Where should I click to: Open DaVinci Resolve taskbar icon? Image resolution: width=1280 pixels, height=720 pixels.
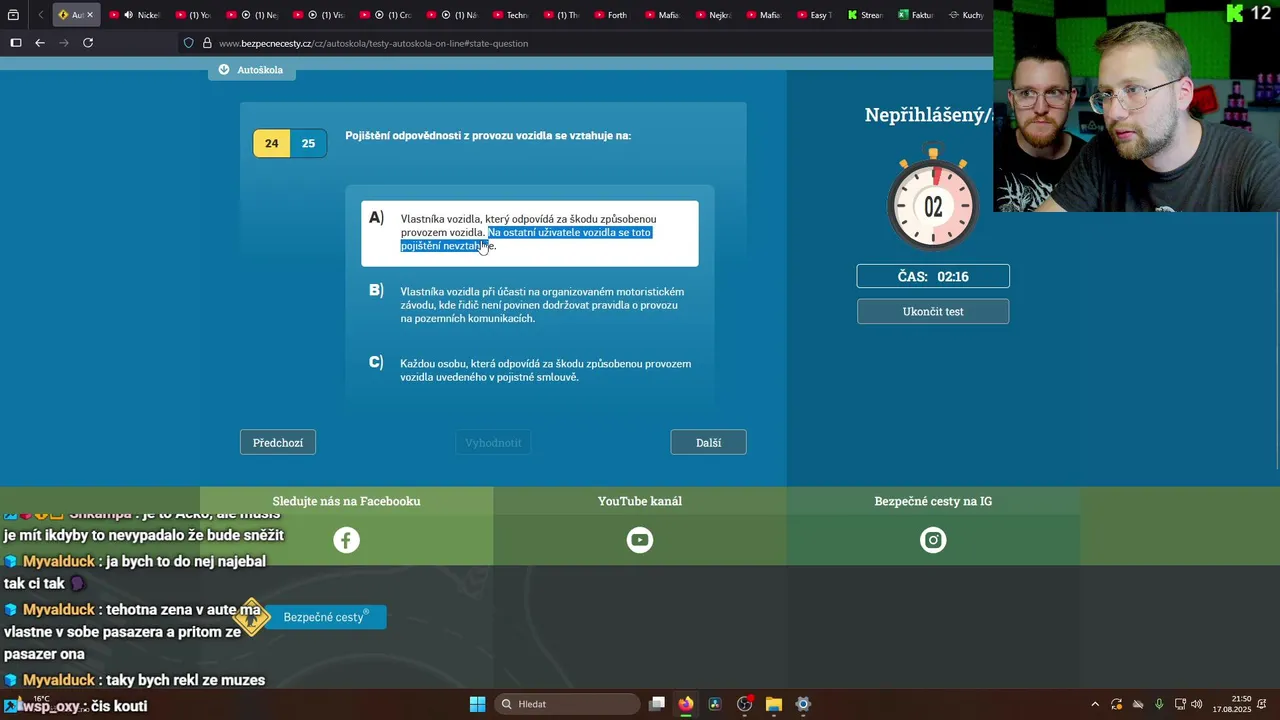[x=715, y=704]
